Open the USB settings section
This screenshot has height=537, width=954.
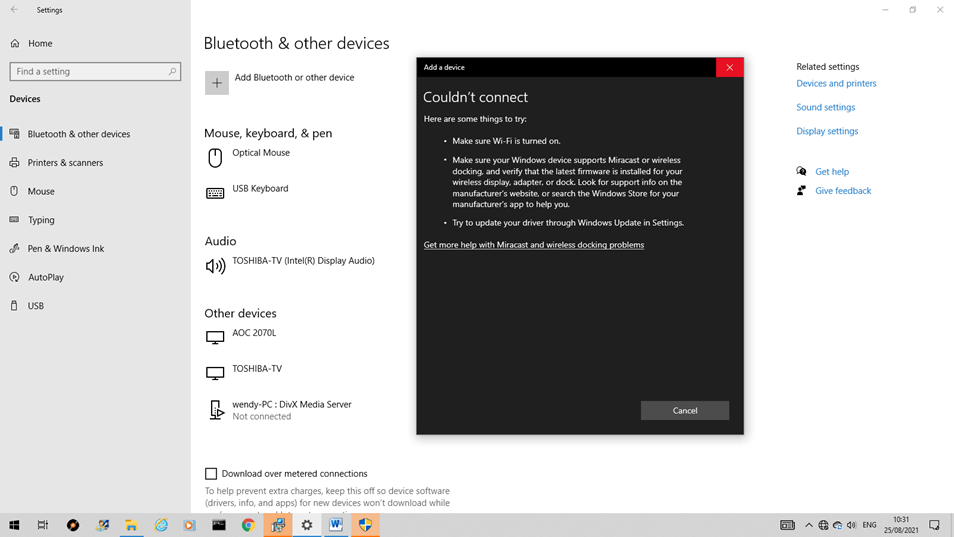click(35, 305)
